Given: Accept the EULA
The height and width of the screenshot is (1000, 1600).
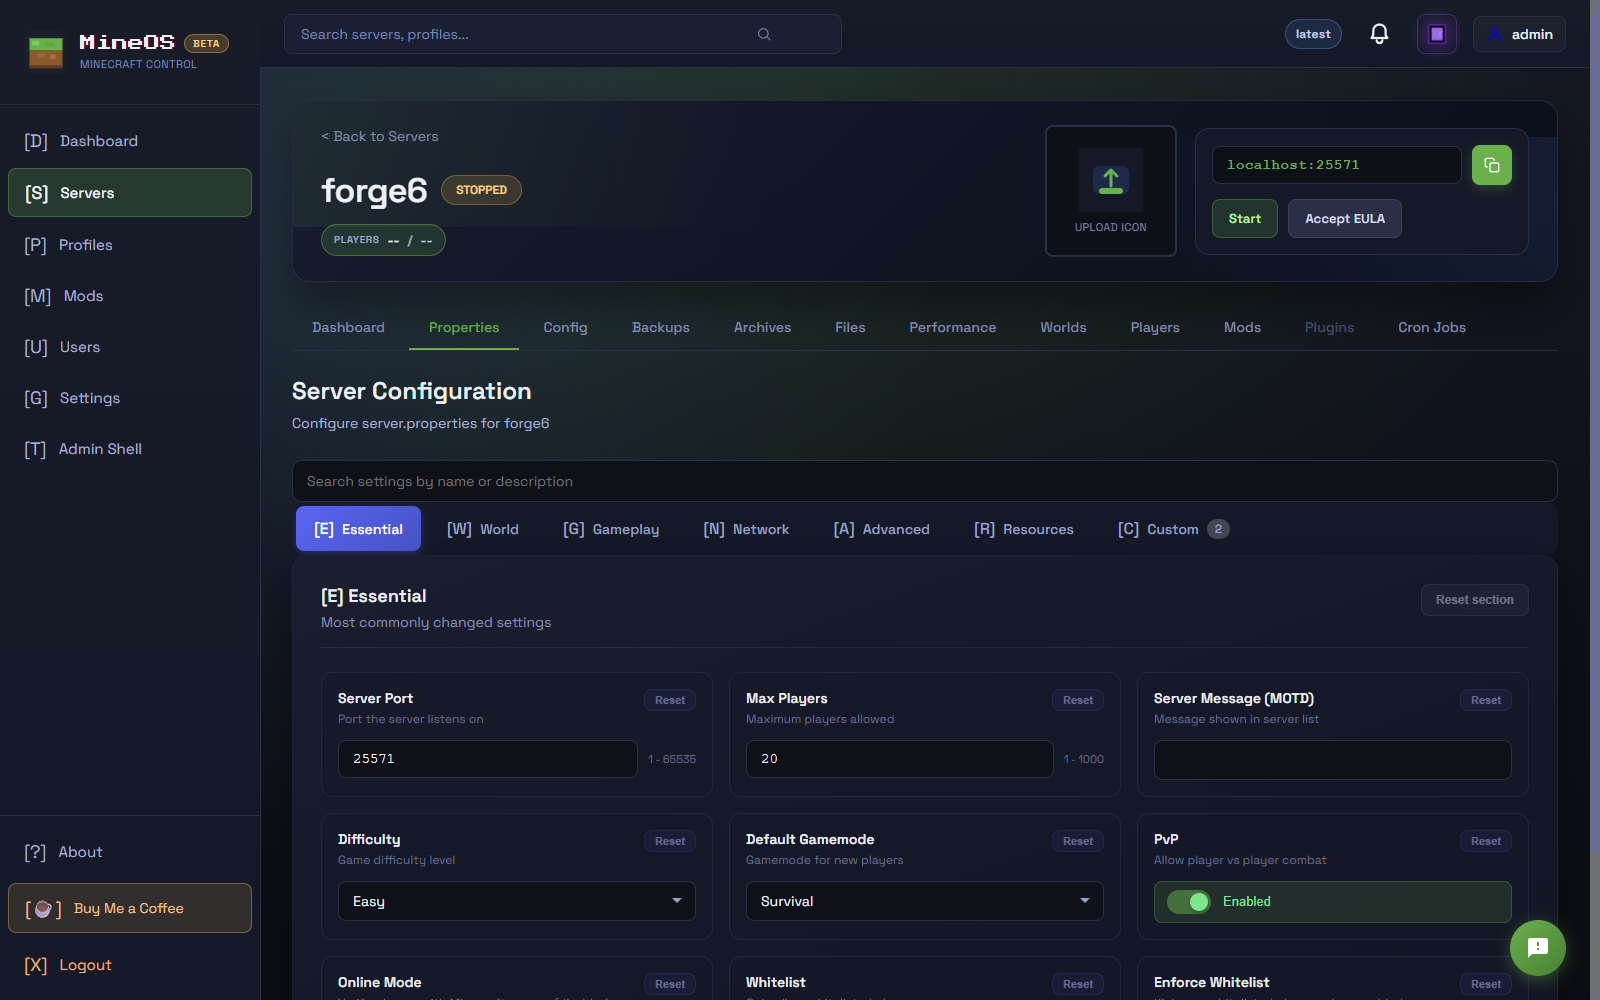Looking at the screenshot, I should [x=1344, y=218].
